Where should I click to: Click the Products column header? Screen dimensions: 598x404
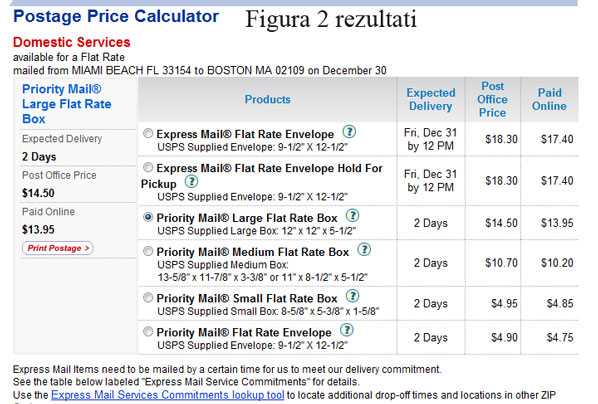tap(267, 100)
